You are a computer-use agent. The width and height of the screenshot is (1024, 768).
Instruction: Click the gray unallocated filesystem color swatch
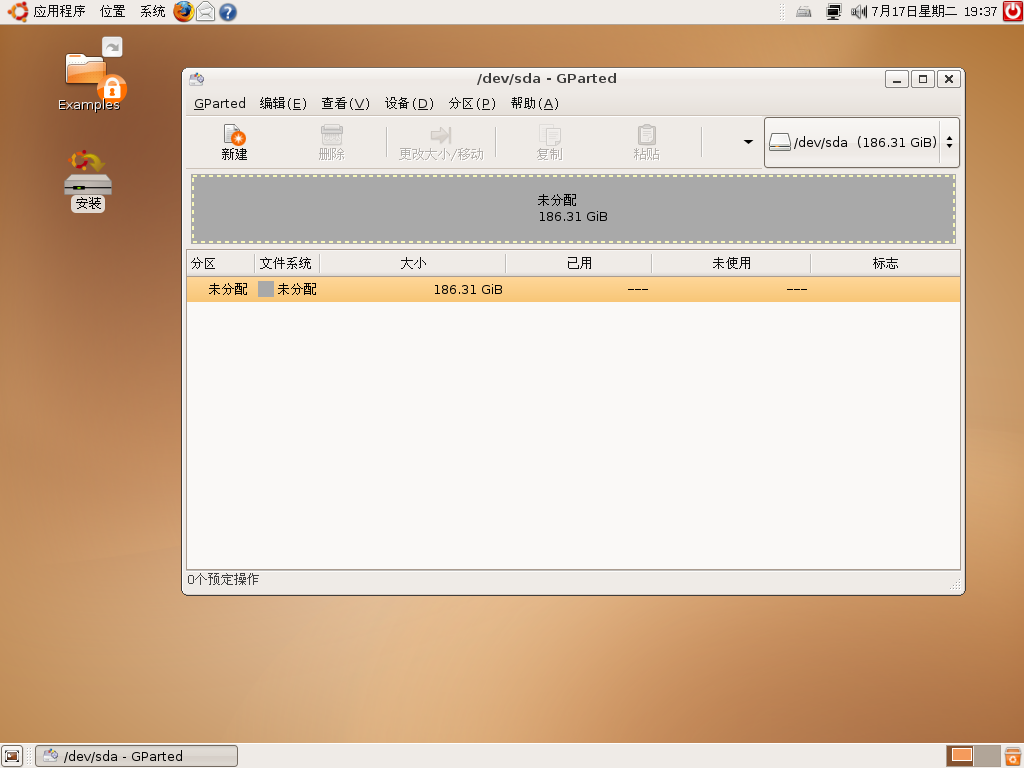point(266,289)
